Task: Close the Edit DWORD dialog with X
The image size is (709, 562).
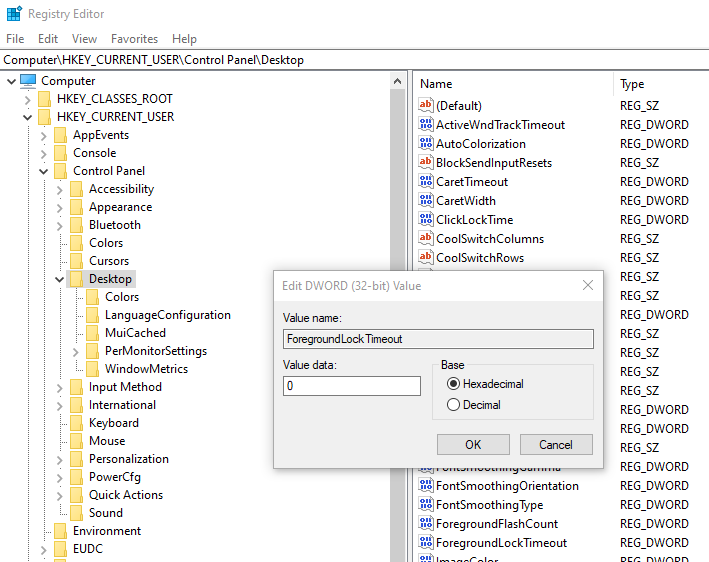Action: tap(588, 285)
